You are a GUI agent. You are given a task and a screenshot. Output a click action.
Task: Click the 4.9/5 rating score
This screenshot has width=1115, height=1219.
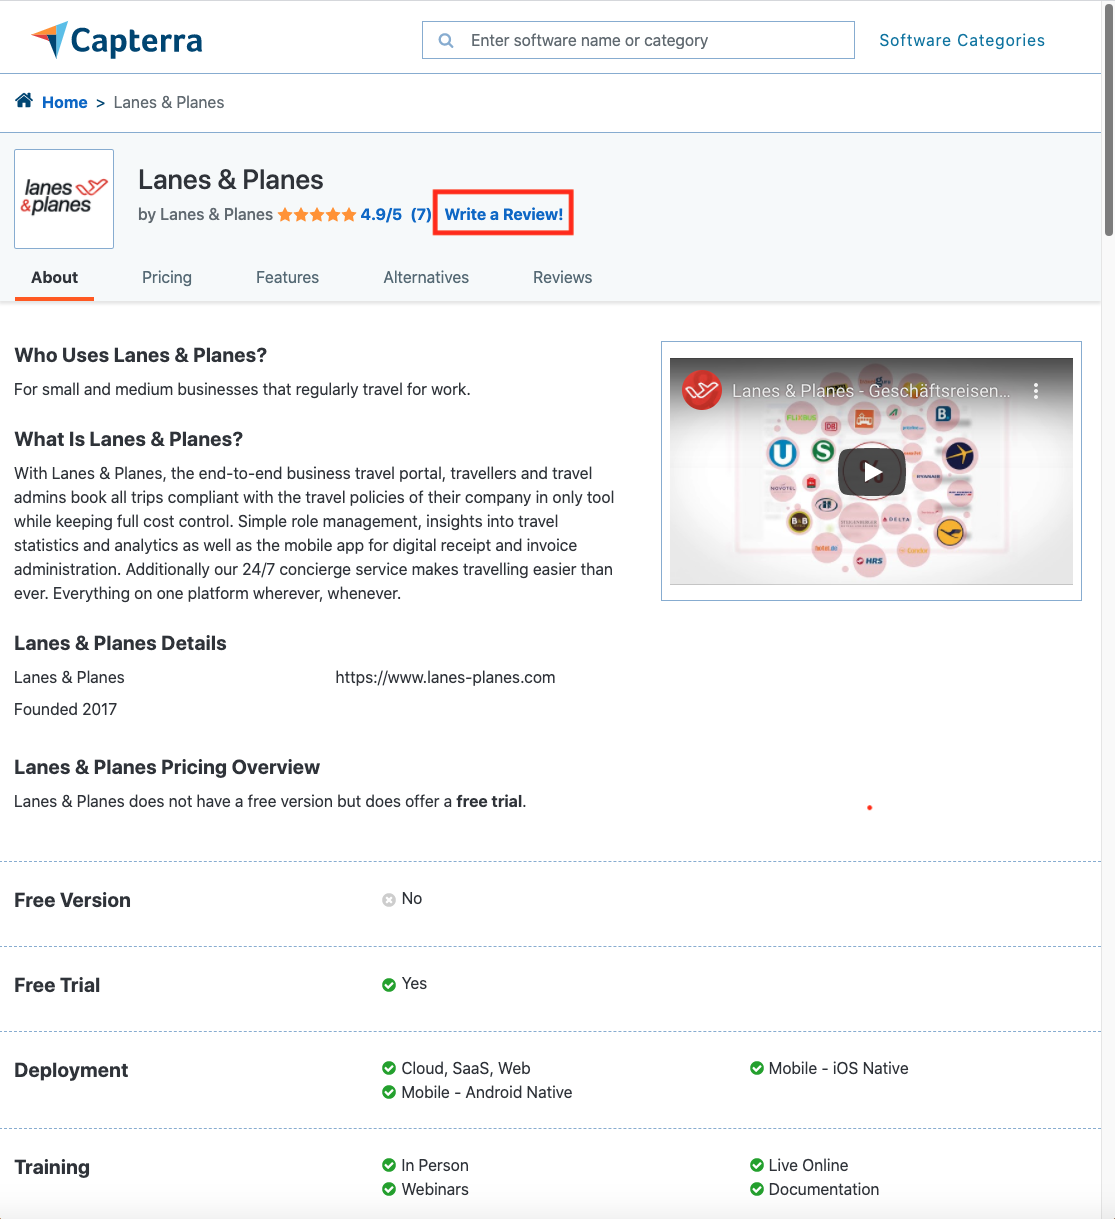(381, 214)
